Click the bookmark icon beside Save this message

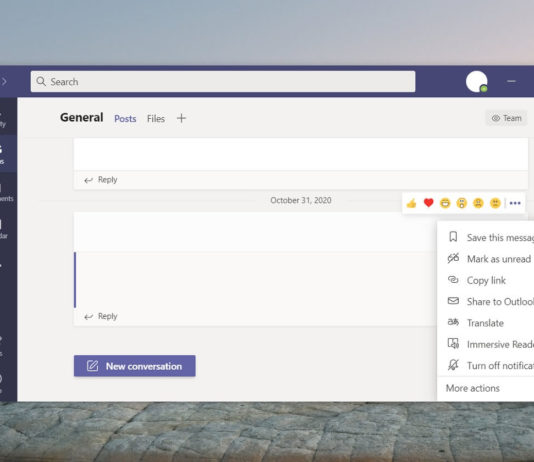point(453,237)
